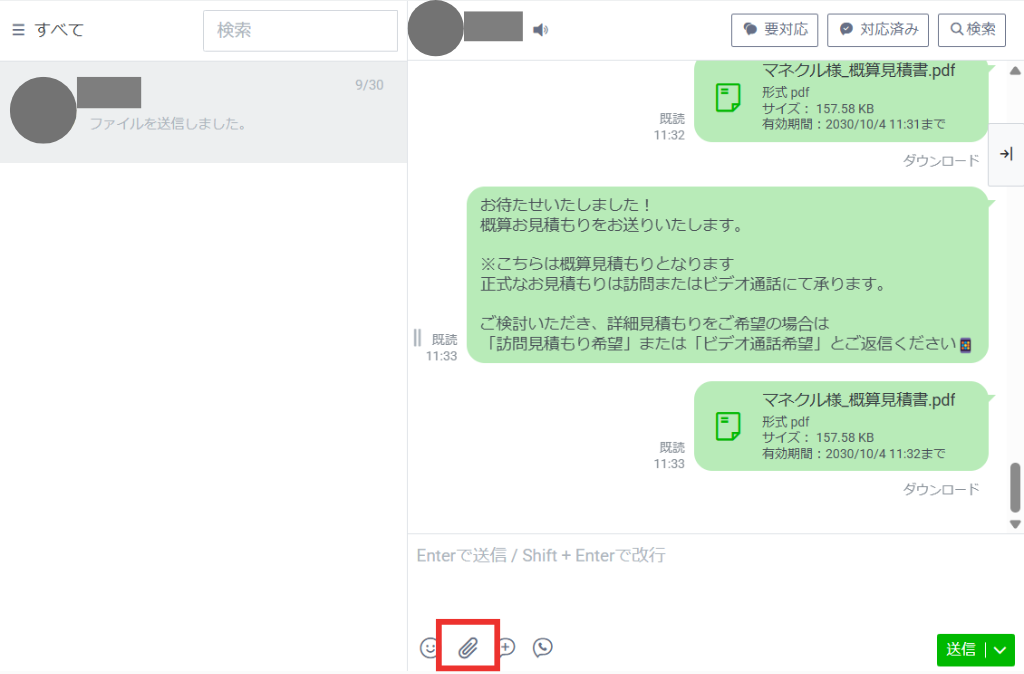Expand the side panel with the arrow tab
The width and height of the screenshot is (1024, 674).
click(x=1006, y=156)
